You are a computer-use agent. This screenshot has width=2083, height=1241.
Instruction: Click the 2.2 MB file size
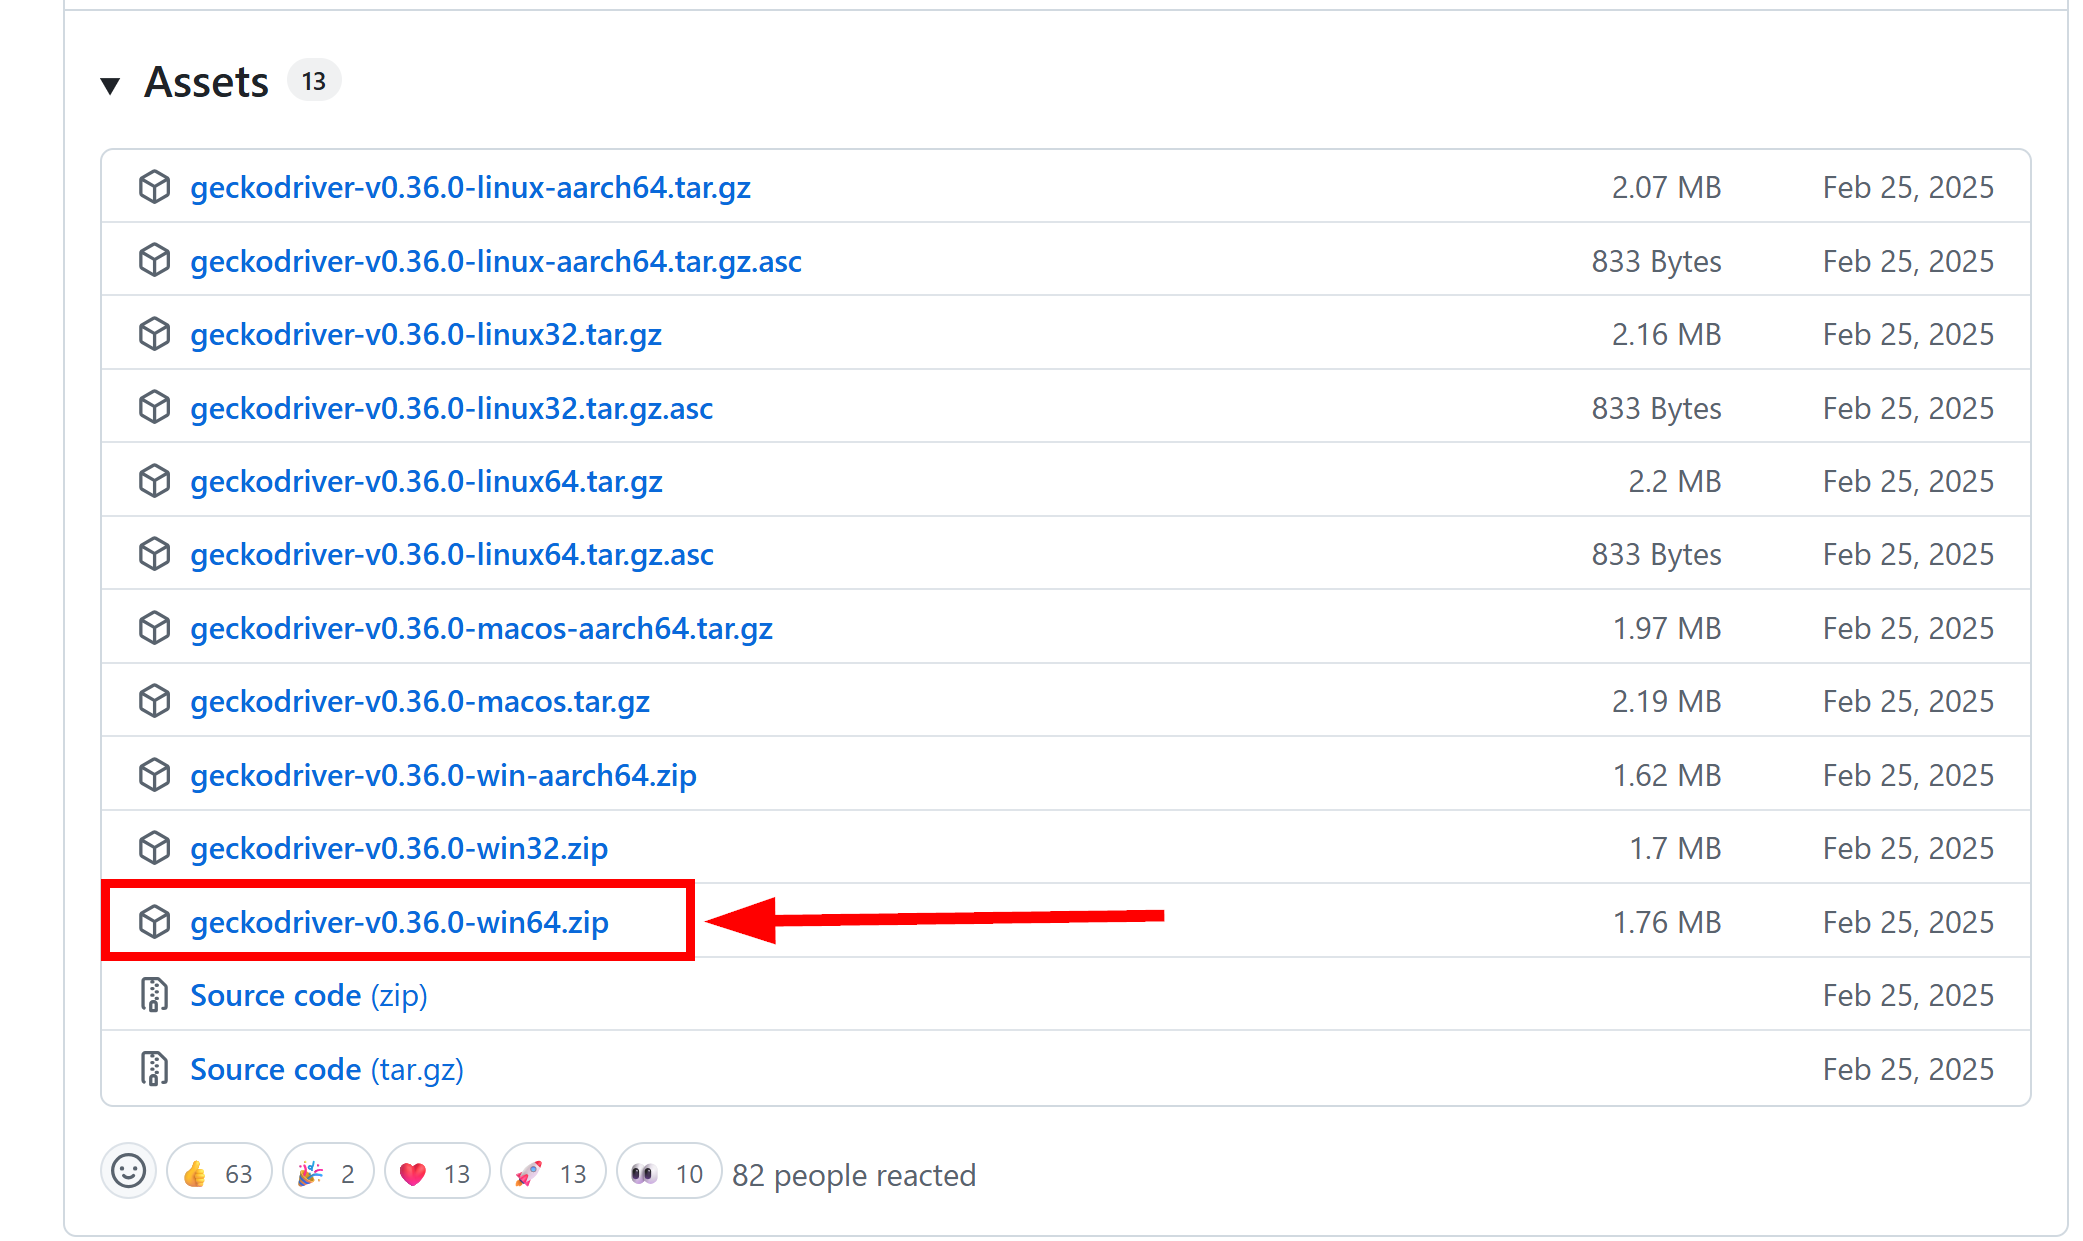(x=1675, y=481)
